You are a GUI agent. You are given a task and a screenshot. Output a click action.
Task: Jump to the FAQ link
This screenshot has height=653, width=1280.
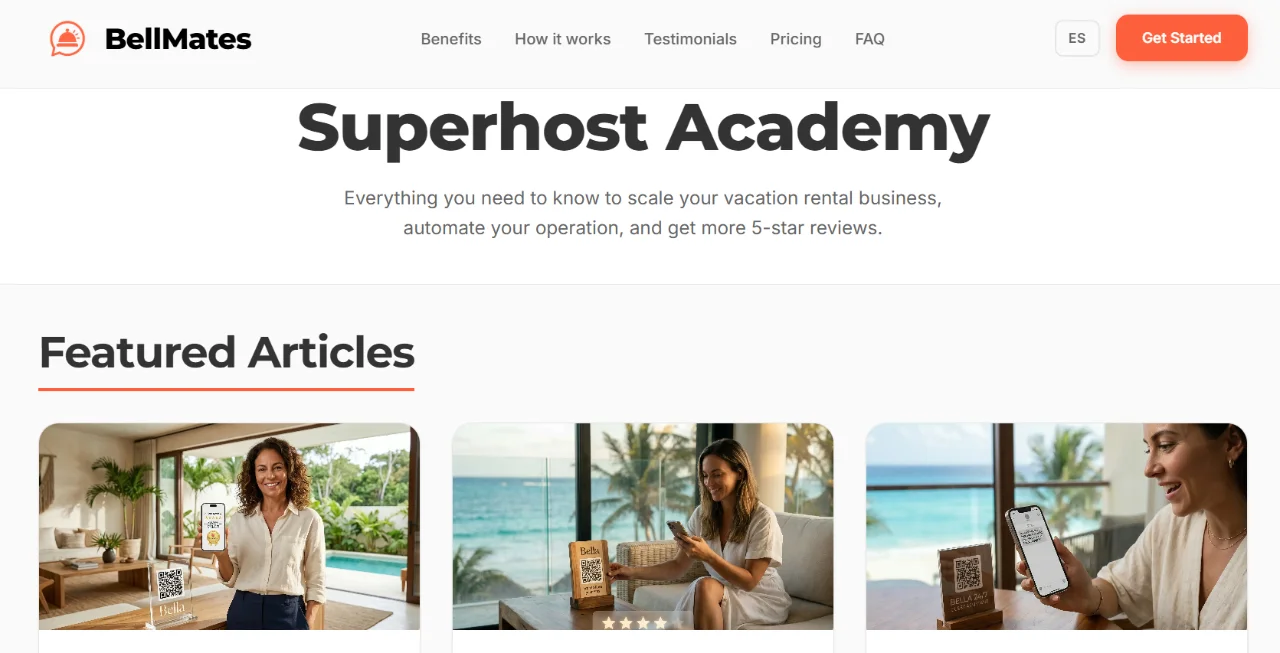click(x=870, y=39)
